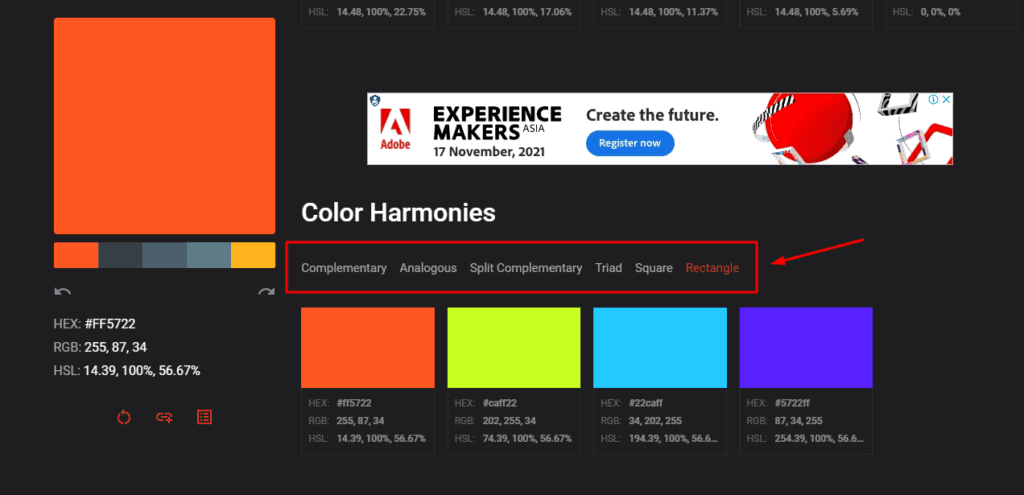The image size is (1024, 495).
Task: Click the red add-link icon
Action: (164, 417)
